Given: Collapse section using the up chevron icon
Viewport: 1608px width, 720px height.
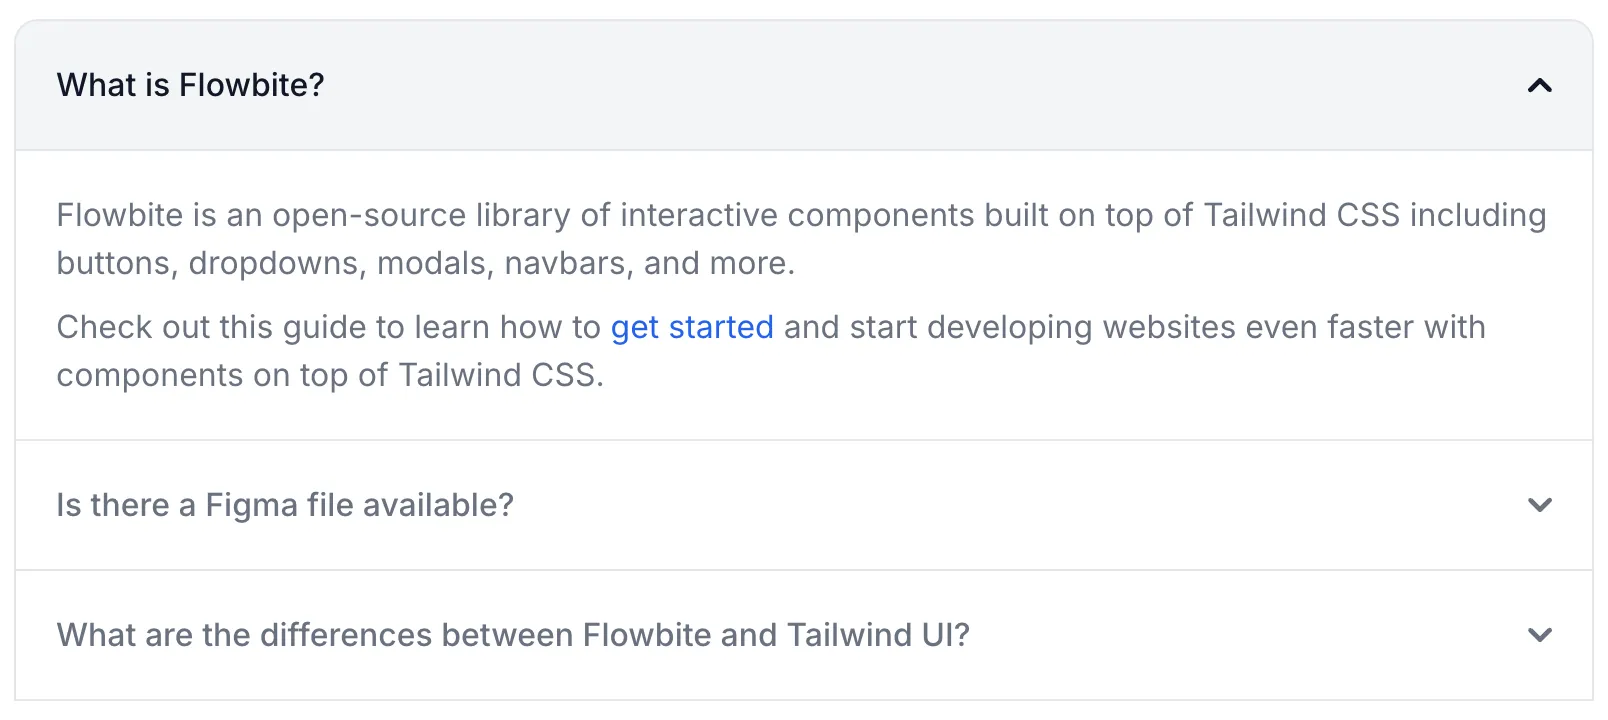Looking at the screenshot, I should (1539, 86).
